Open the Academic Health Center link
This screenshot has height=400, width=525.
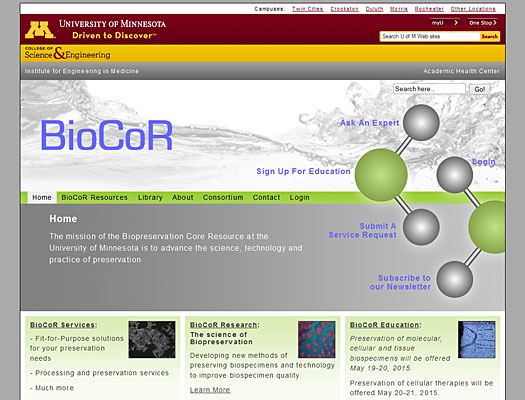click(461, 71)
